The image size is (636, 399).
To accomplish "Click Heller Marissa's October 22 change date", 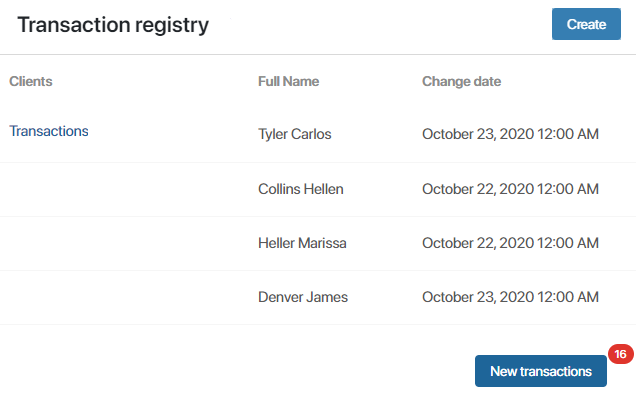I will coord(510,243).
